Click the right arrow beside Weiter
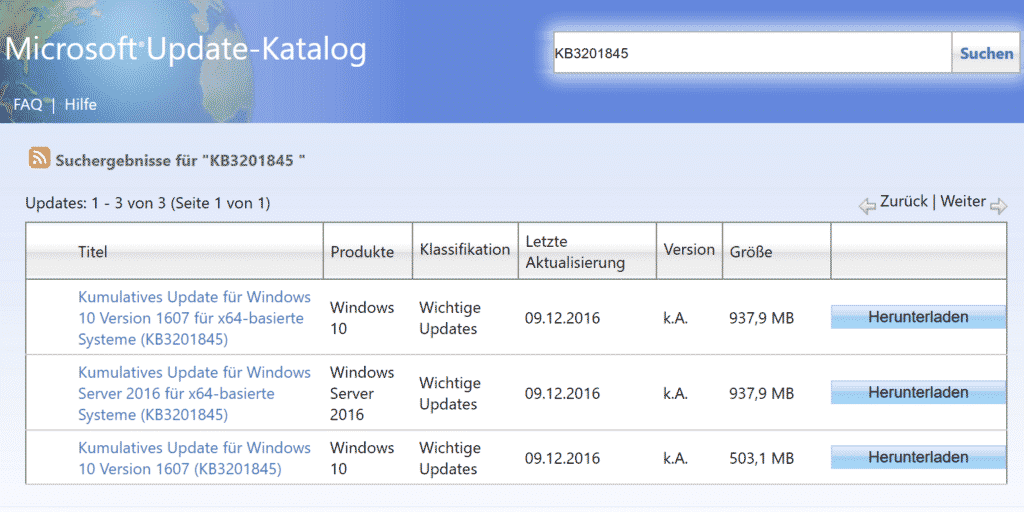1024x512 pixels. (x=999, y=207)
